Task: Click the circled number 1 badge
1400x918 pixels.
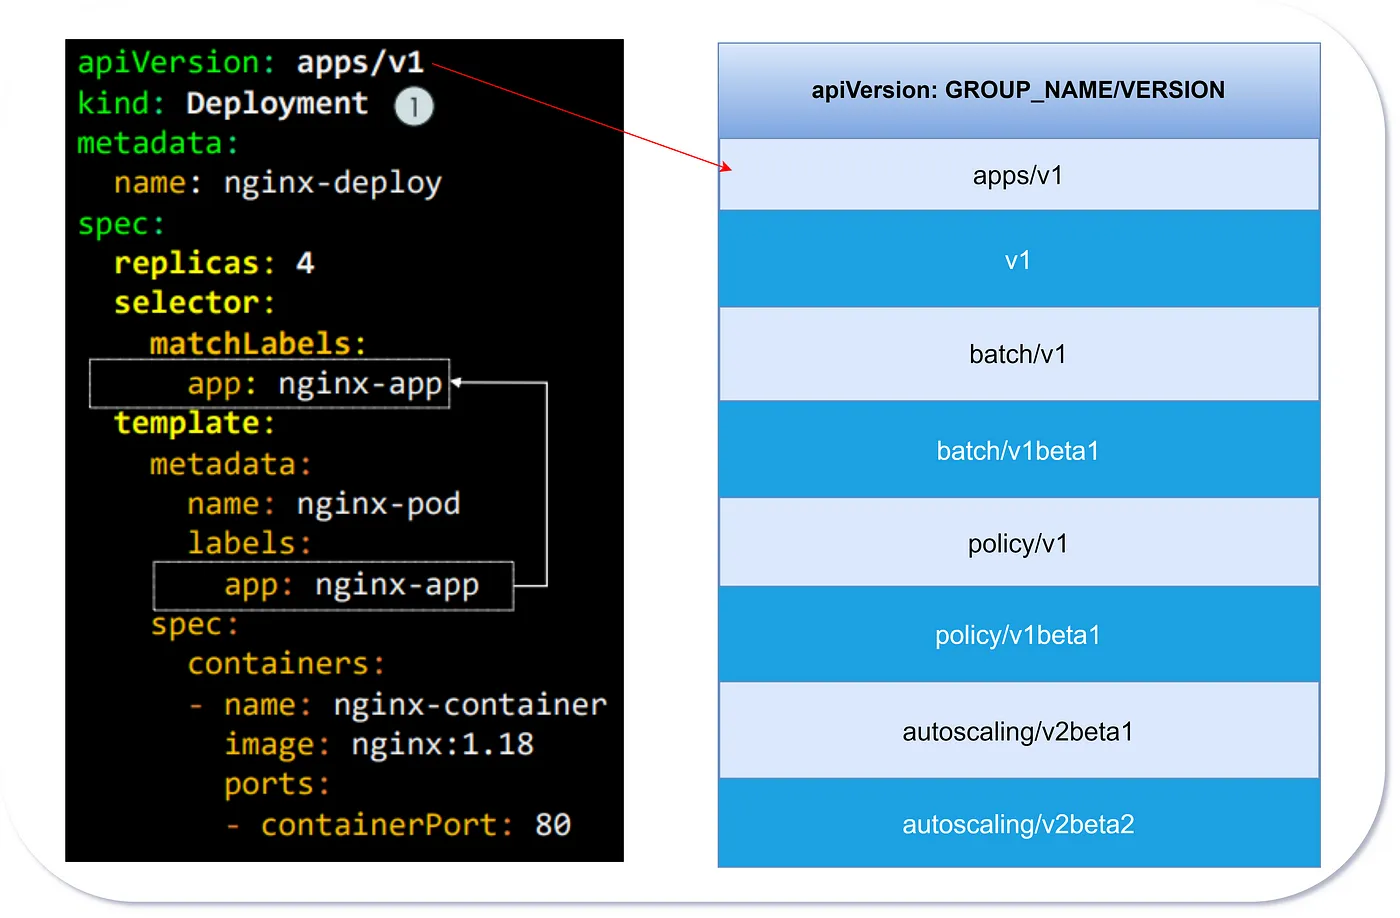Action: [413, 106]
